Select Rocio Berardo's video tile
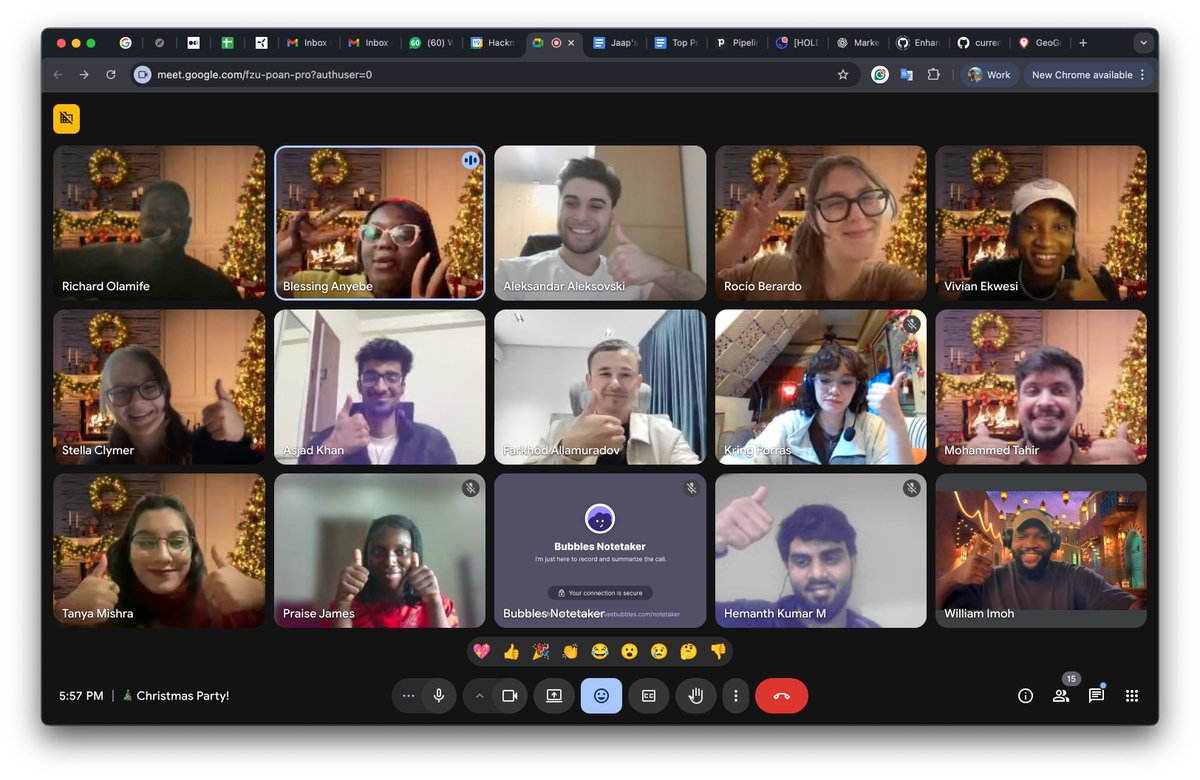 (x=821, y=223)
